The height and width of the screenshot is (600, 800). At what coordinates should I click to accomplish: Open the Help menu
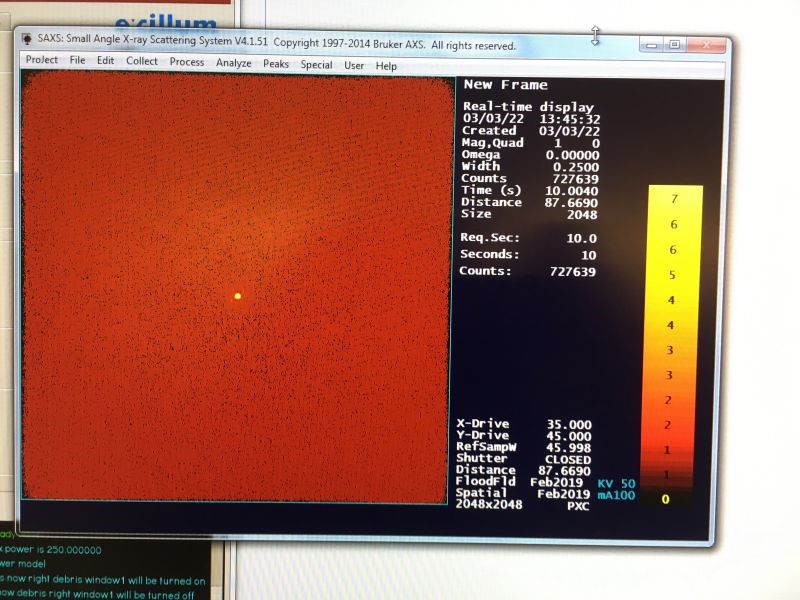pyautogui.click(x=386, y=66)
